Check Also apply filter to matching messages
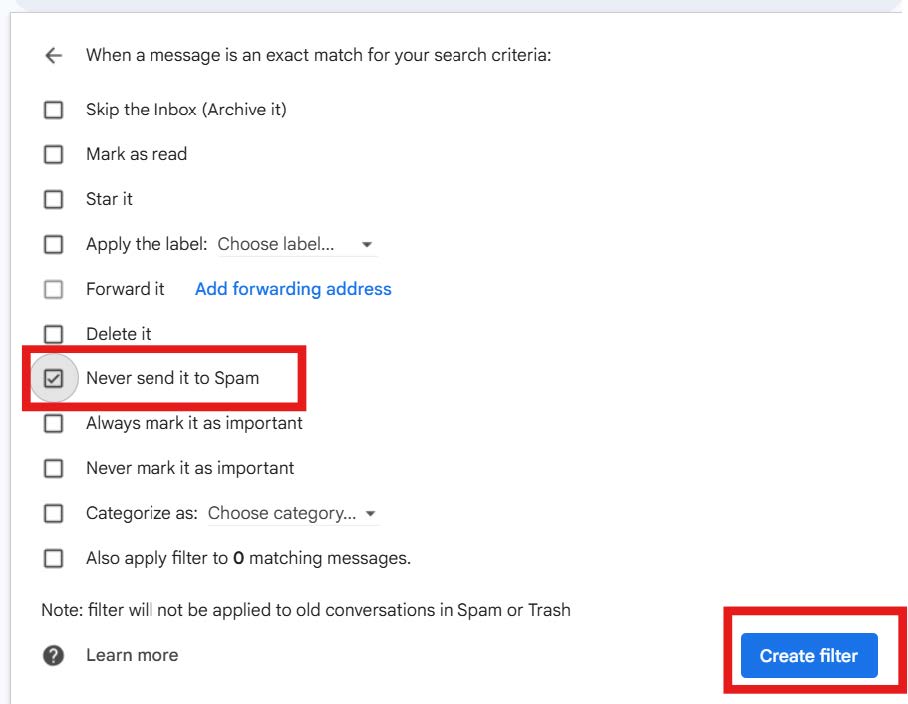Viewport: 908px width, 704px height. pyautogui.click(x=53, y=558)
